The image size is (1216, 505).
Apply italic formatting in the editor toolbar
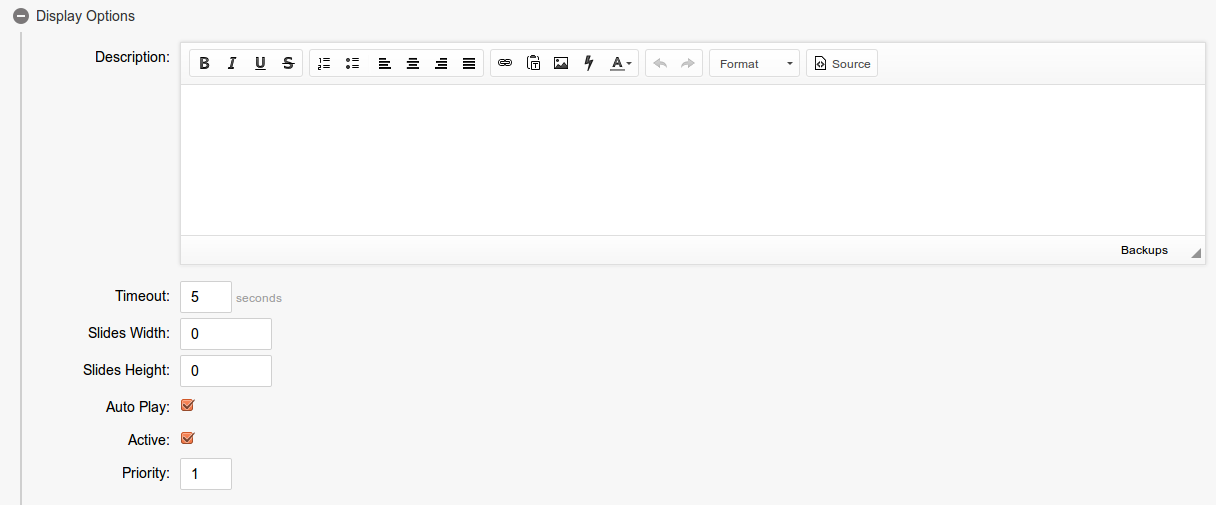pos(232,64)
